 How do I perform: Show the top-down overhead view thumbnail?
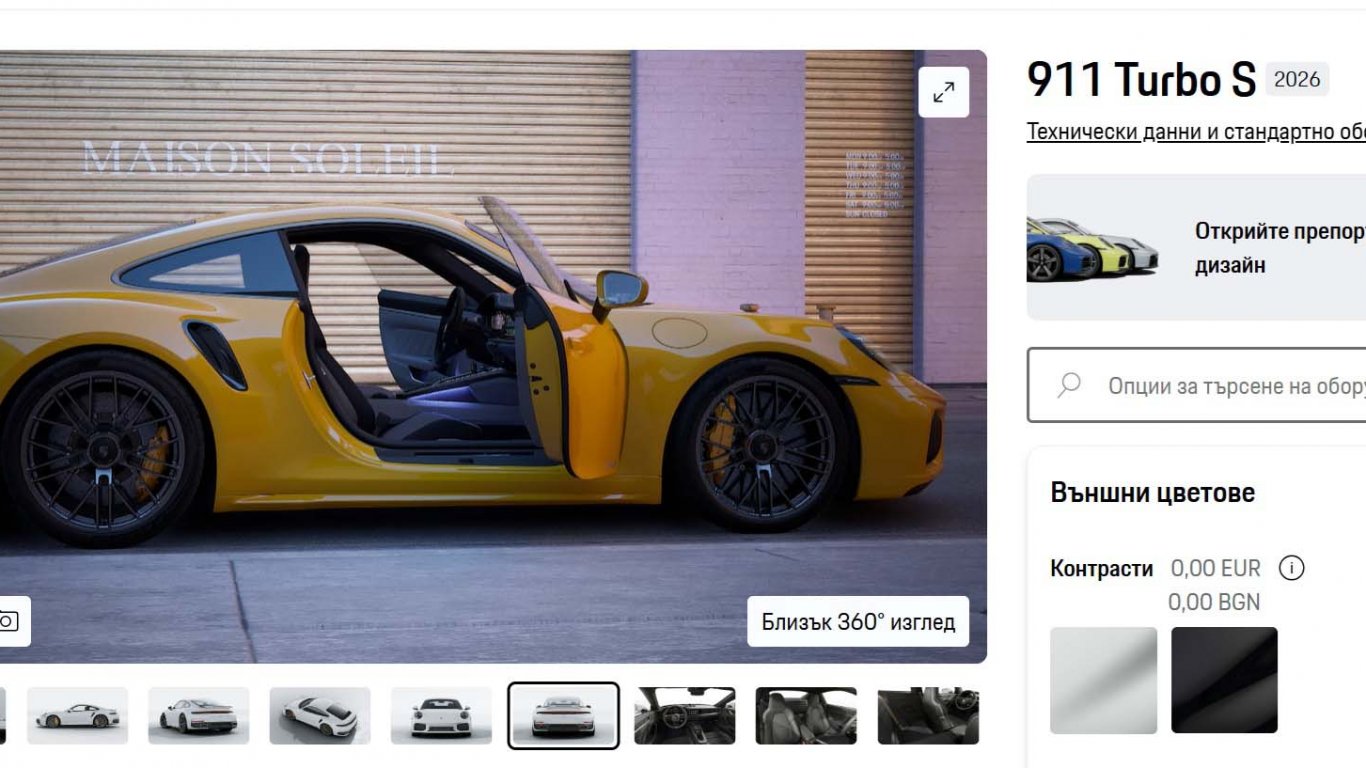tap(320, 716)
